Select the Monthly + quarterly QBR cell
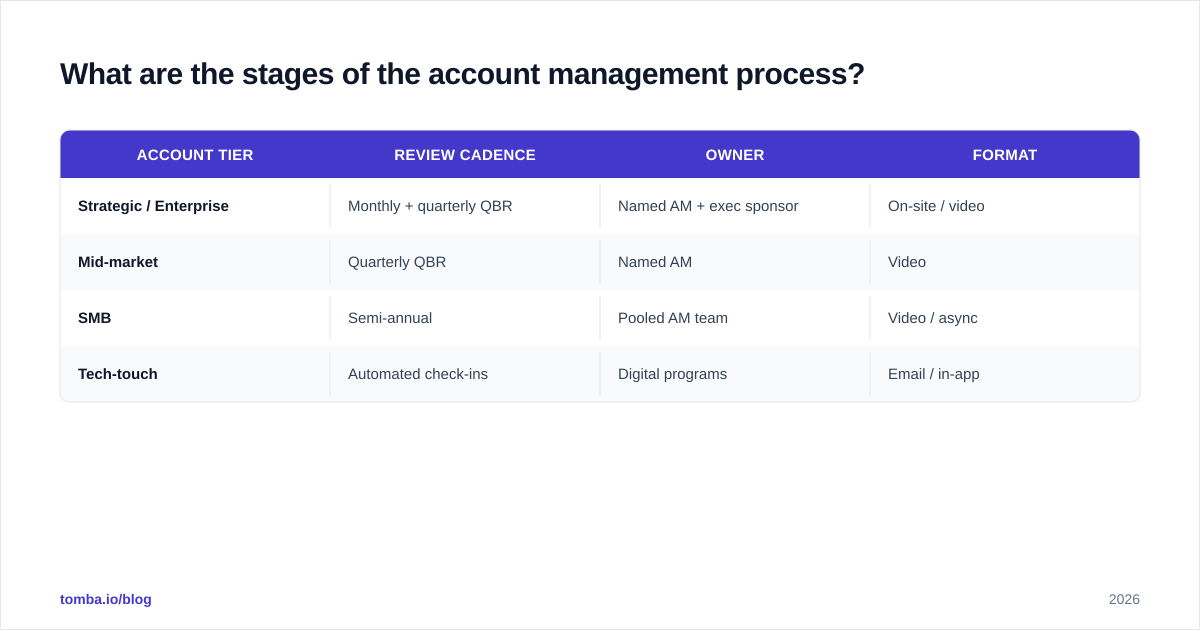 (x=465, y=206)
